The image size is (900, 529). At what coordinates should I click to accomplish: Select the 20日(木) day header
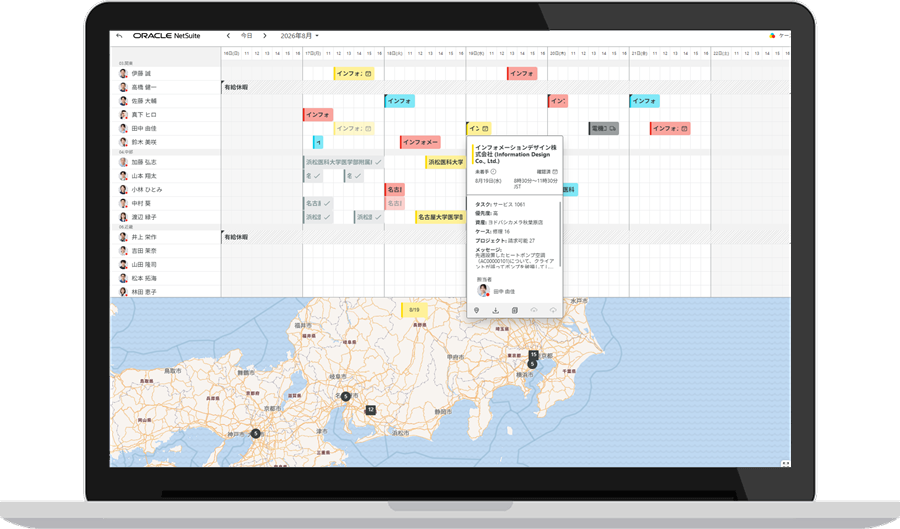click(558, 53)
